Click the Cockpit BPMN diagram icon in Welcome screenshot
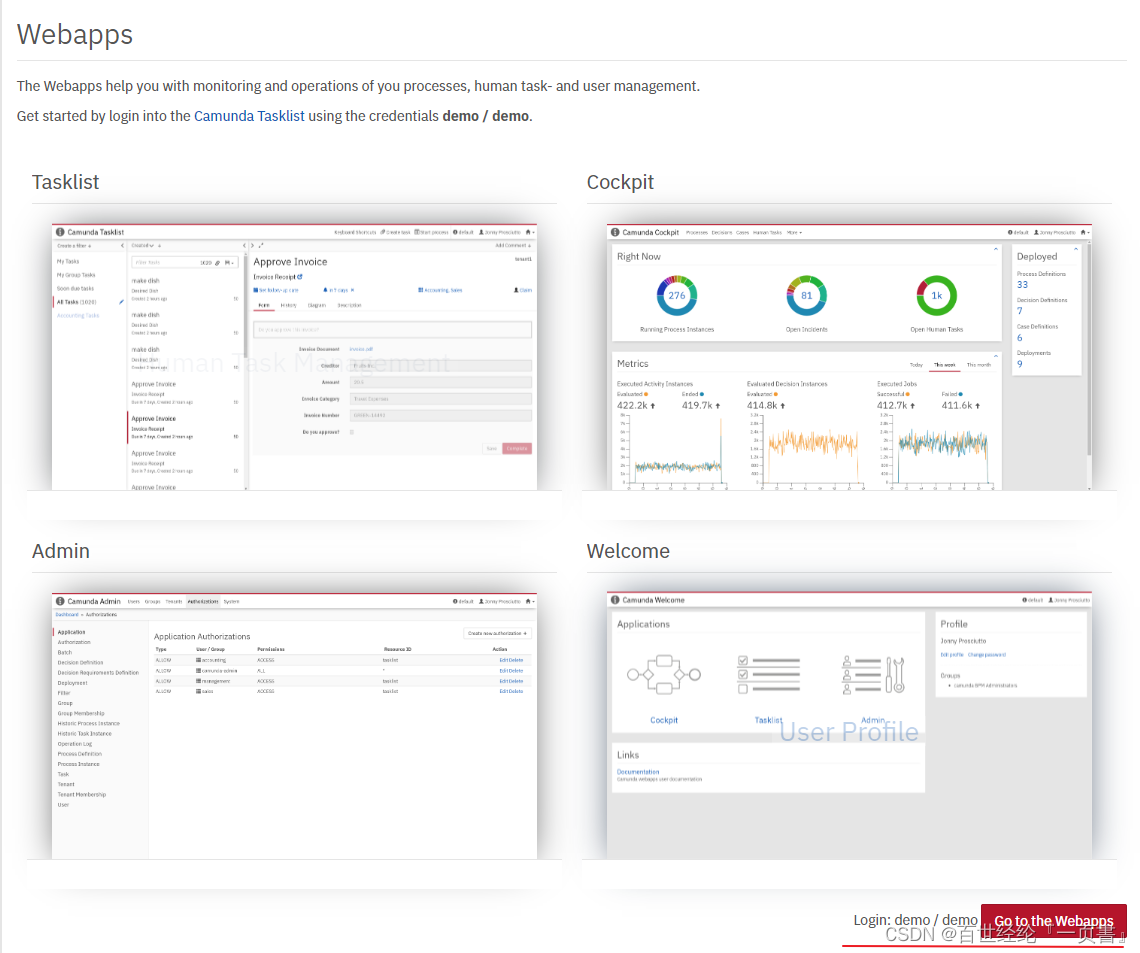 click(x=664, y=675)
